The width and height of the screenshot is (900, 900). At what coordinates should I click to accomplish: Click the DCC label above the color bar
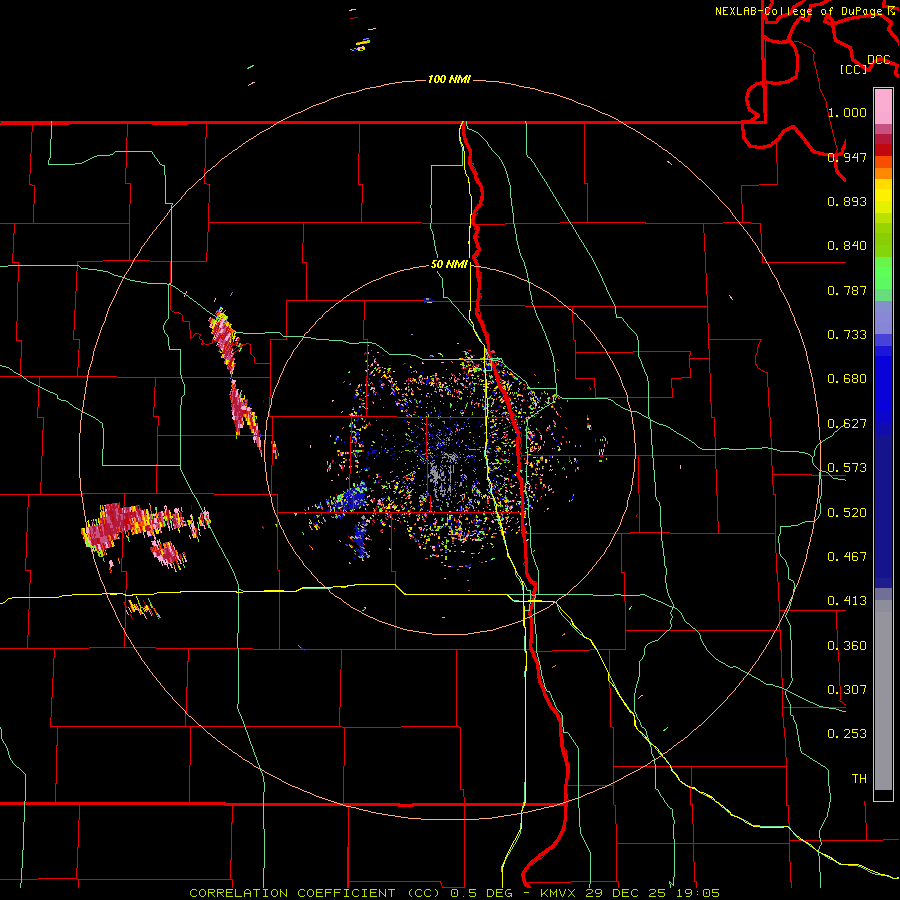click(x=879, y=60)
